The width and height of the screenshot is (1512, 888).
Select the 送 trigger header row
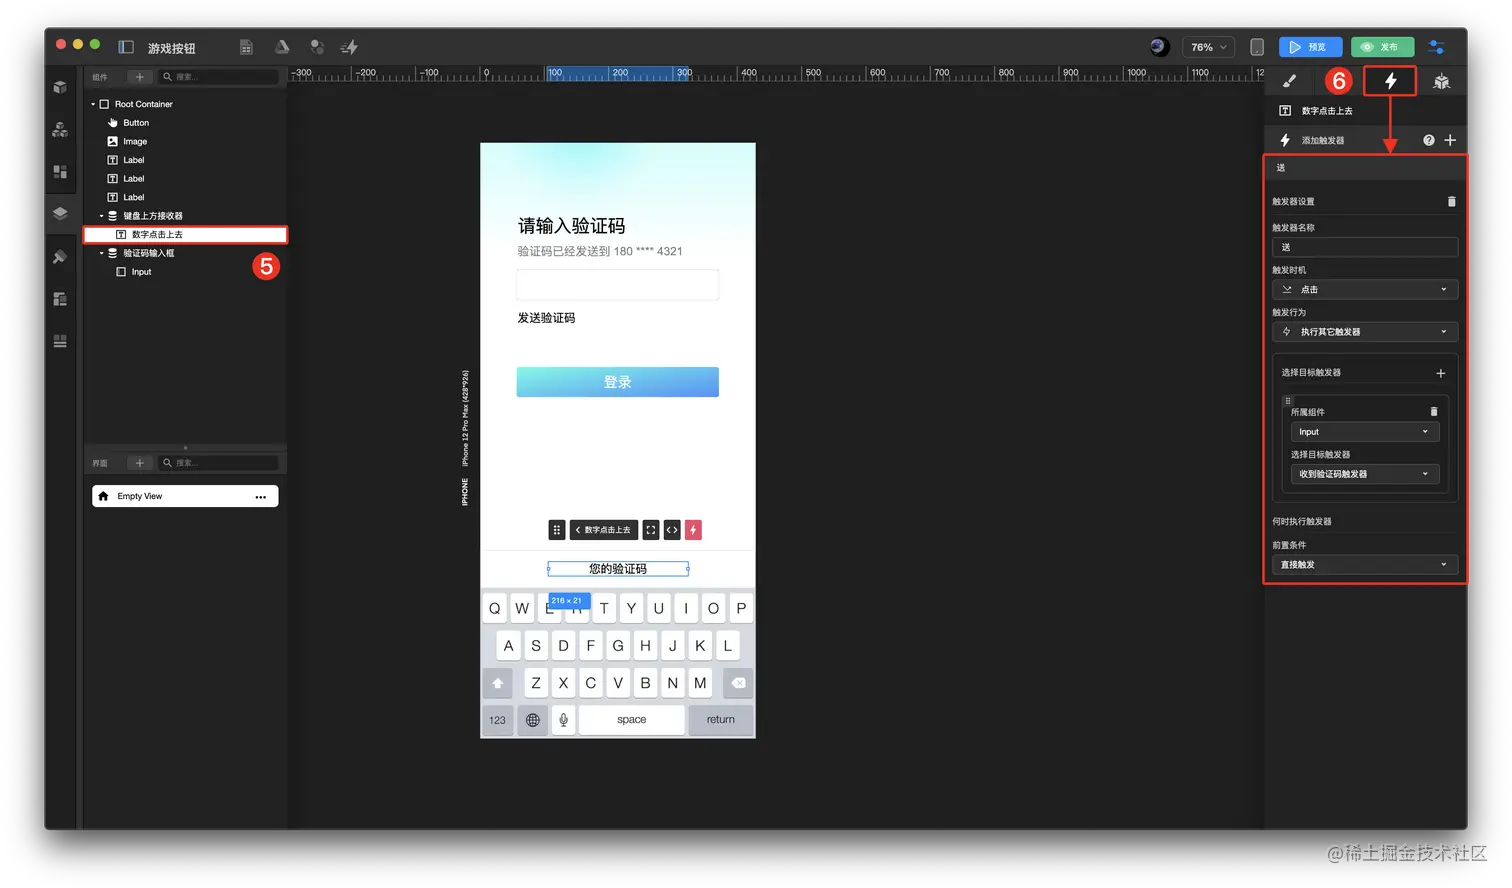[1364, 168]
